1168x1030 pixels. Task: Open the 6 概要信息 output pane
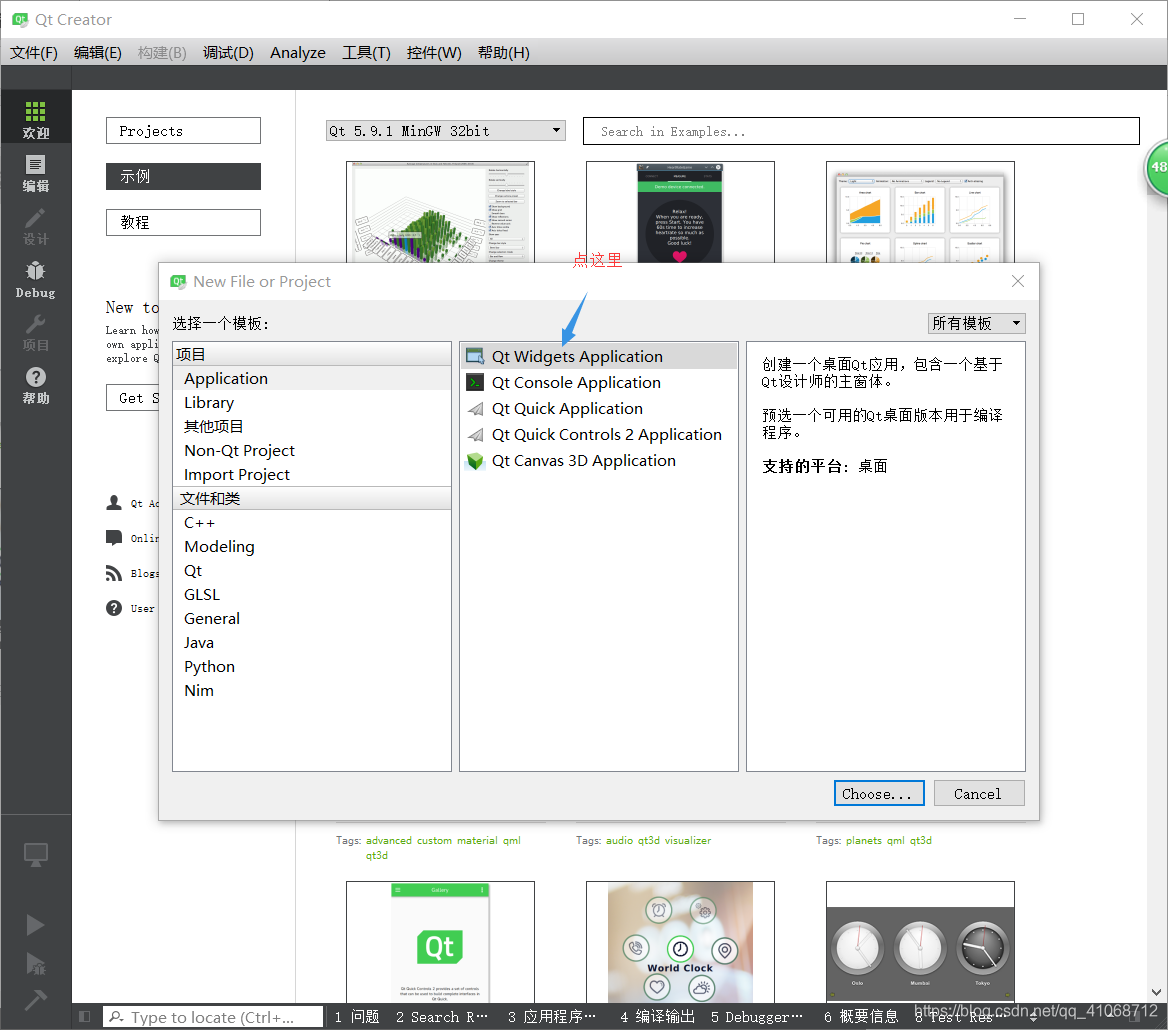(861, 1017)
